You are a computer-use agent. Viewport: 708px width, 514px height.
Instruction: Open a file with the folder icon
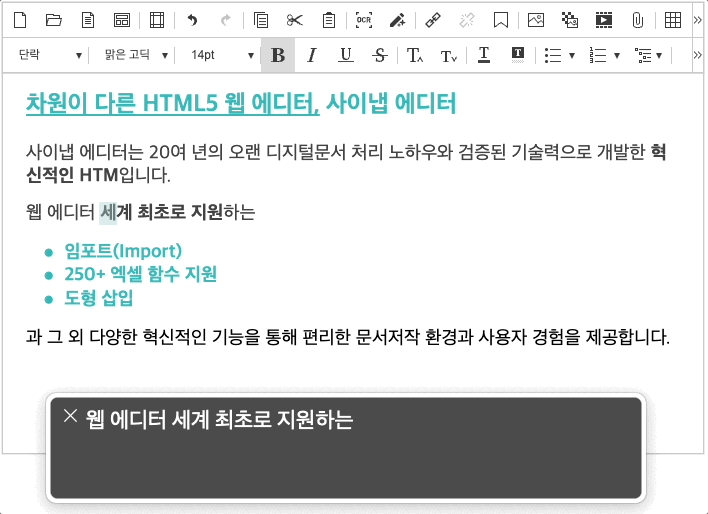(54, 19)
